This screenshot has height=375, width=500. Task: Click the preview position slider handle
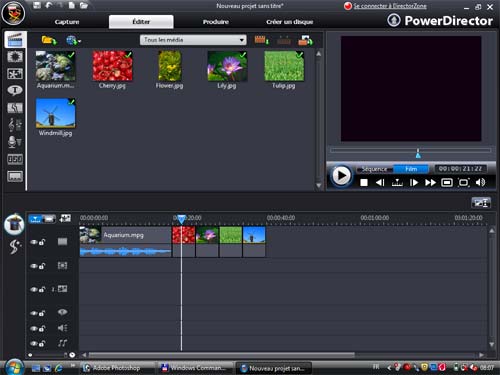[x=418, y=154]
